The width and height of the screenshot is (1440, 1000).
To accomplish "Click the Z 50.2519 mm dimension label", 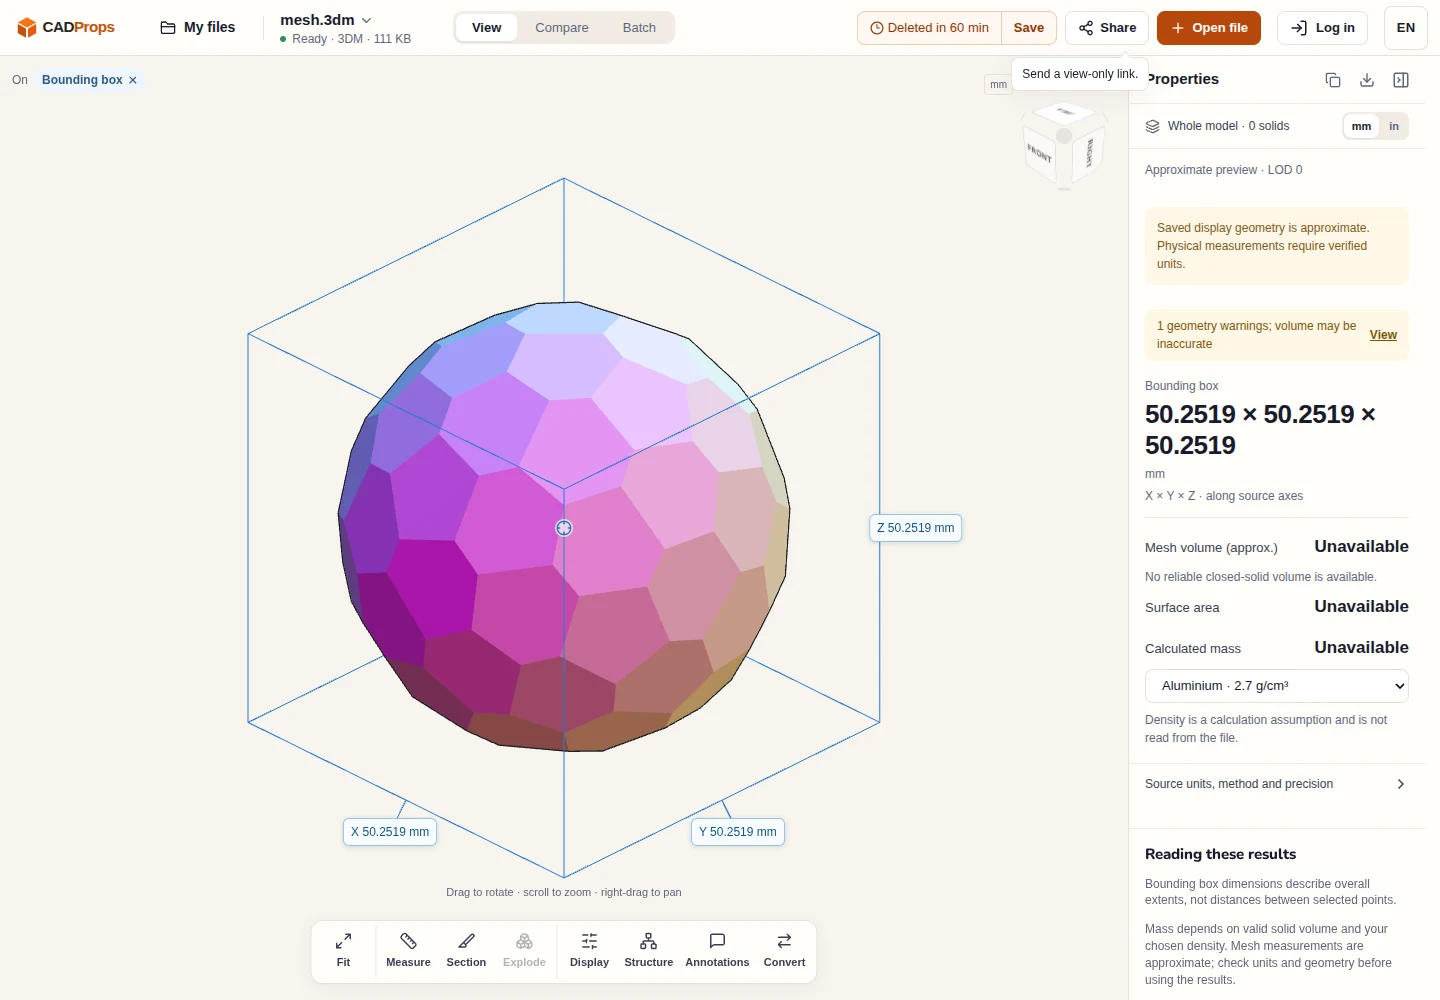I will coord(916,528).
